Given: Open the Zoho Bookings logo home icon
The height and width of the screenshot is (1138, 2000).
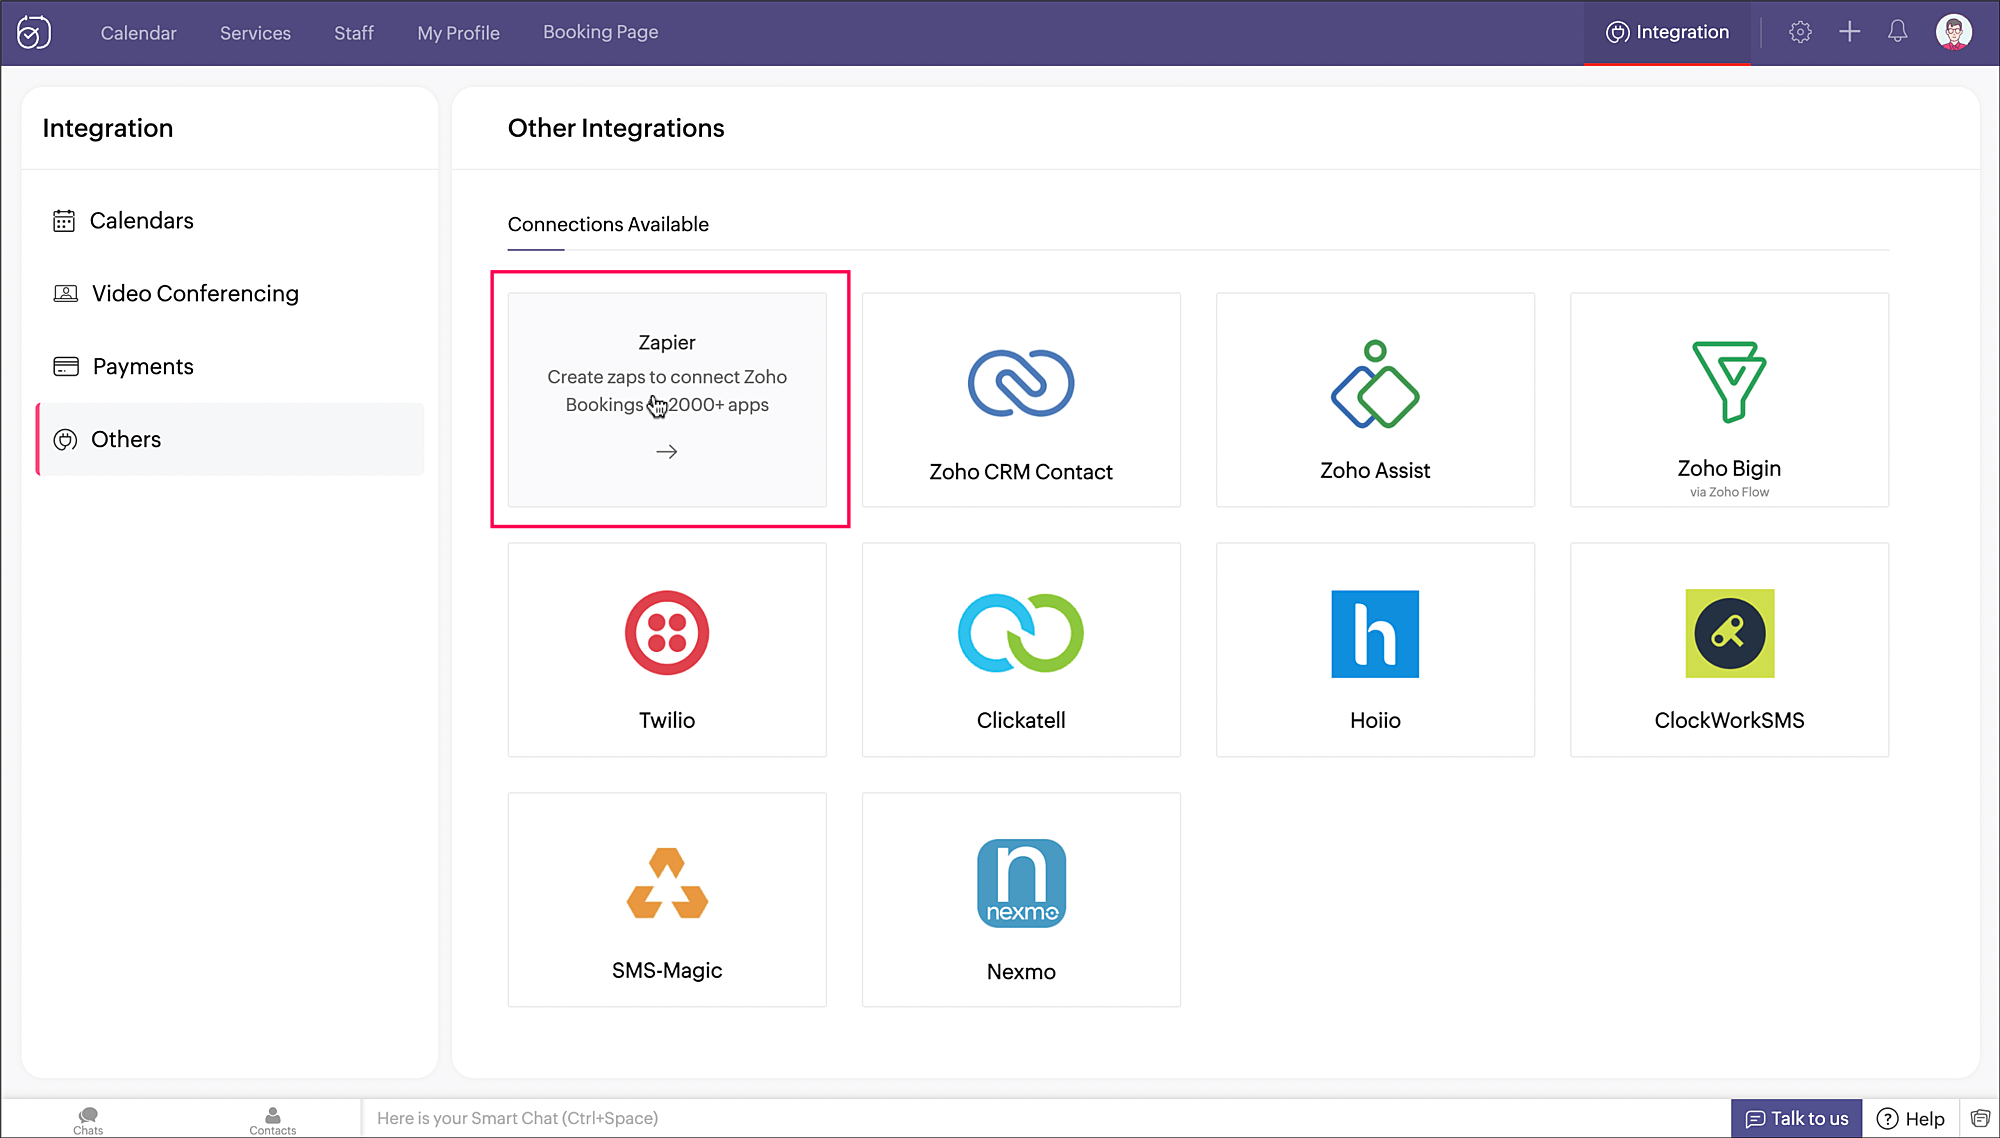Looking at the screenshot, I should point(34,32).
